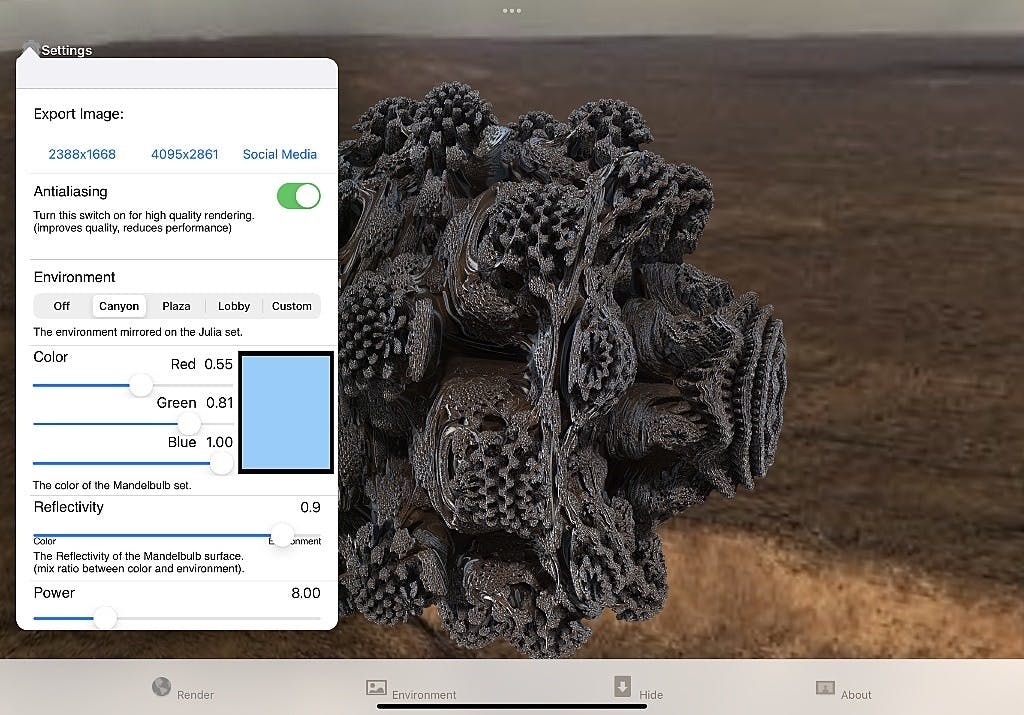Click the Green color slider thumb
Image resolution: width=1024 pixels, height=715 pixels.
click(189, 424)
